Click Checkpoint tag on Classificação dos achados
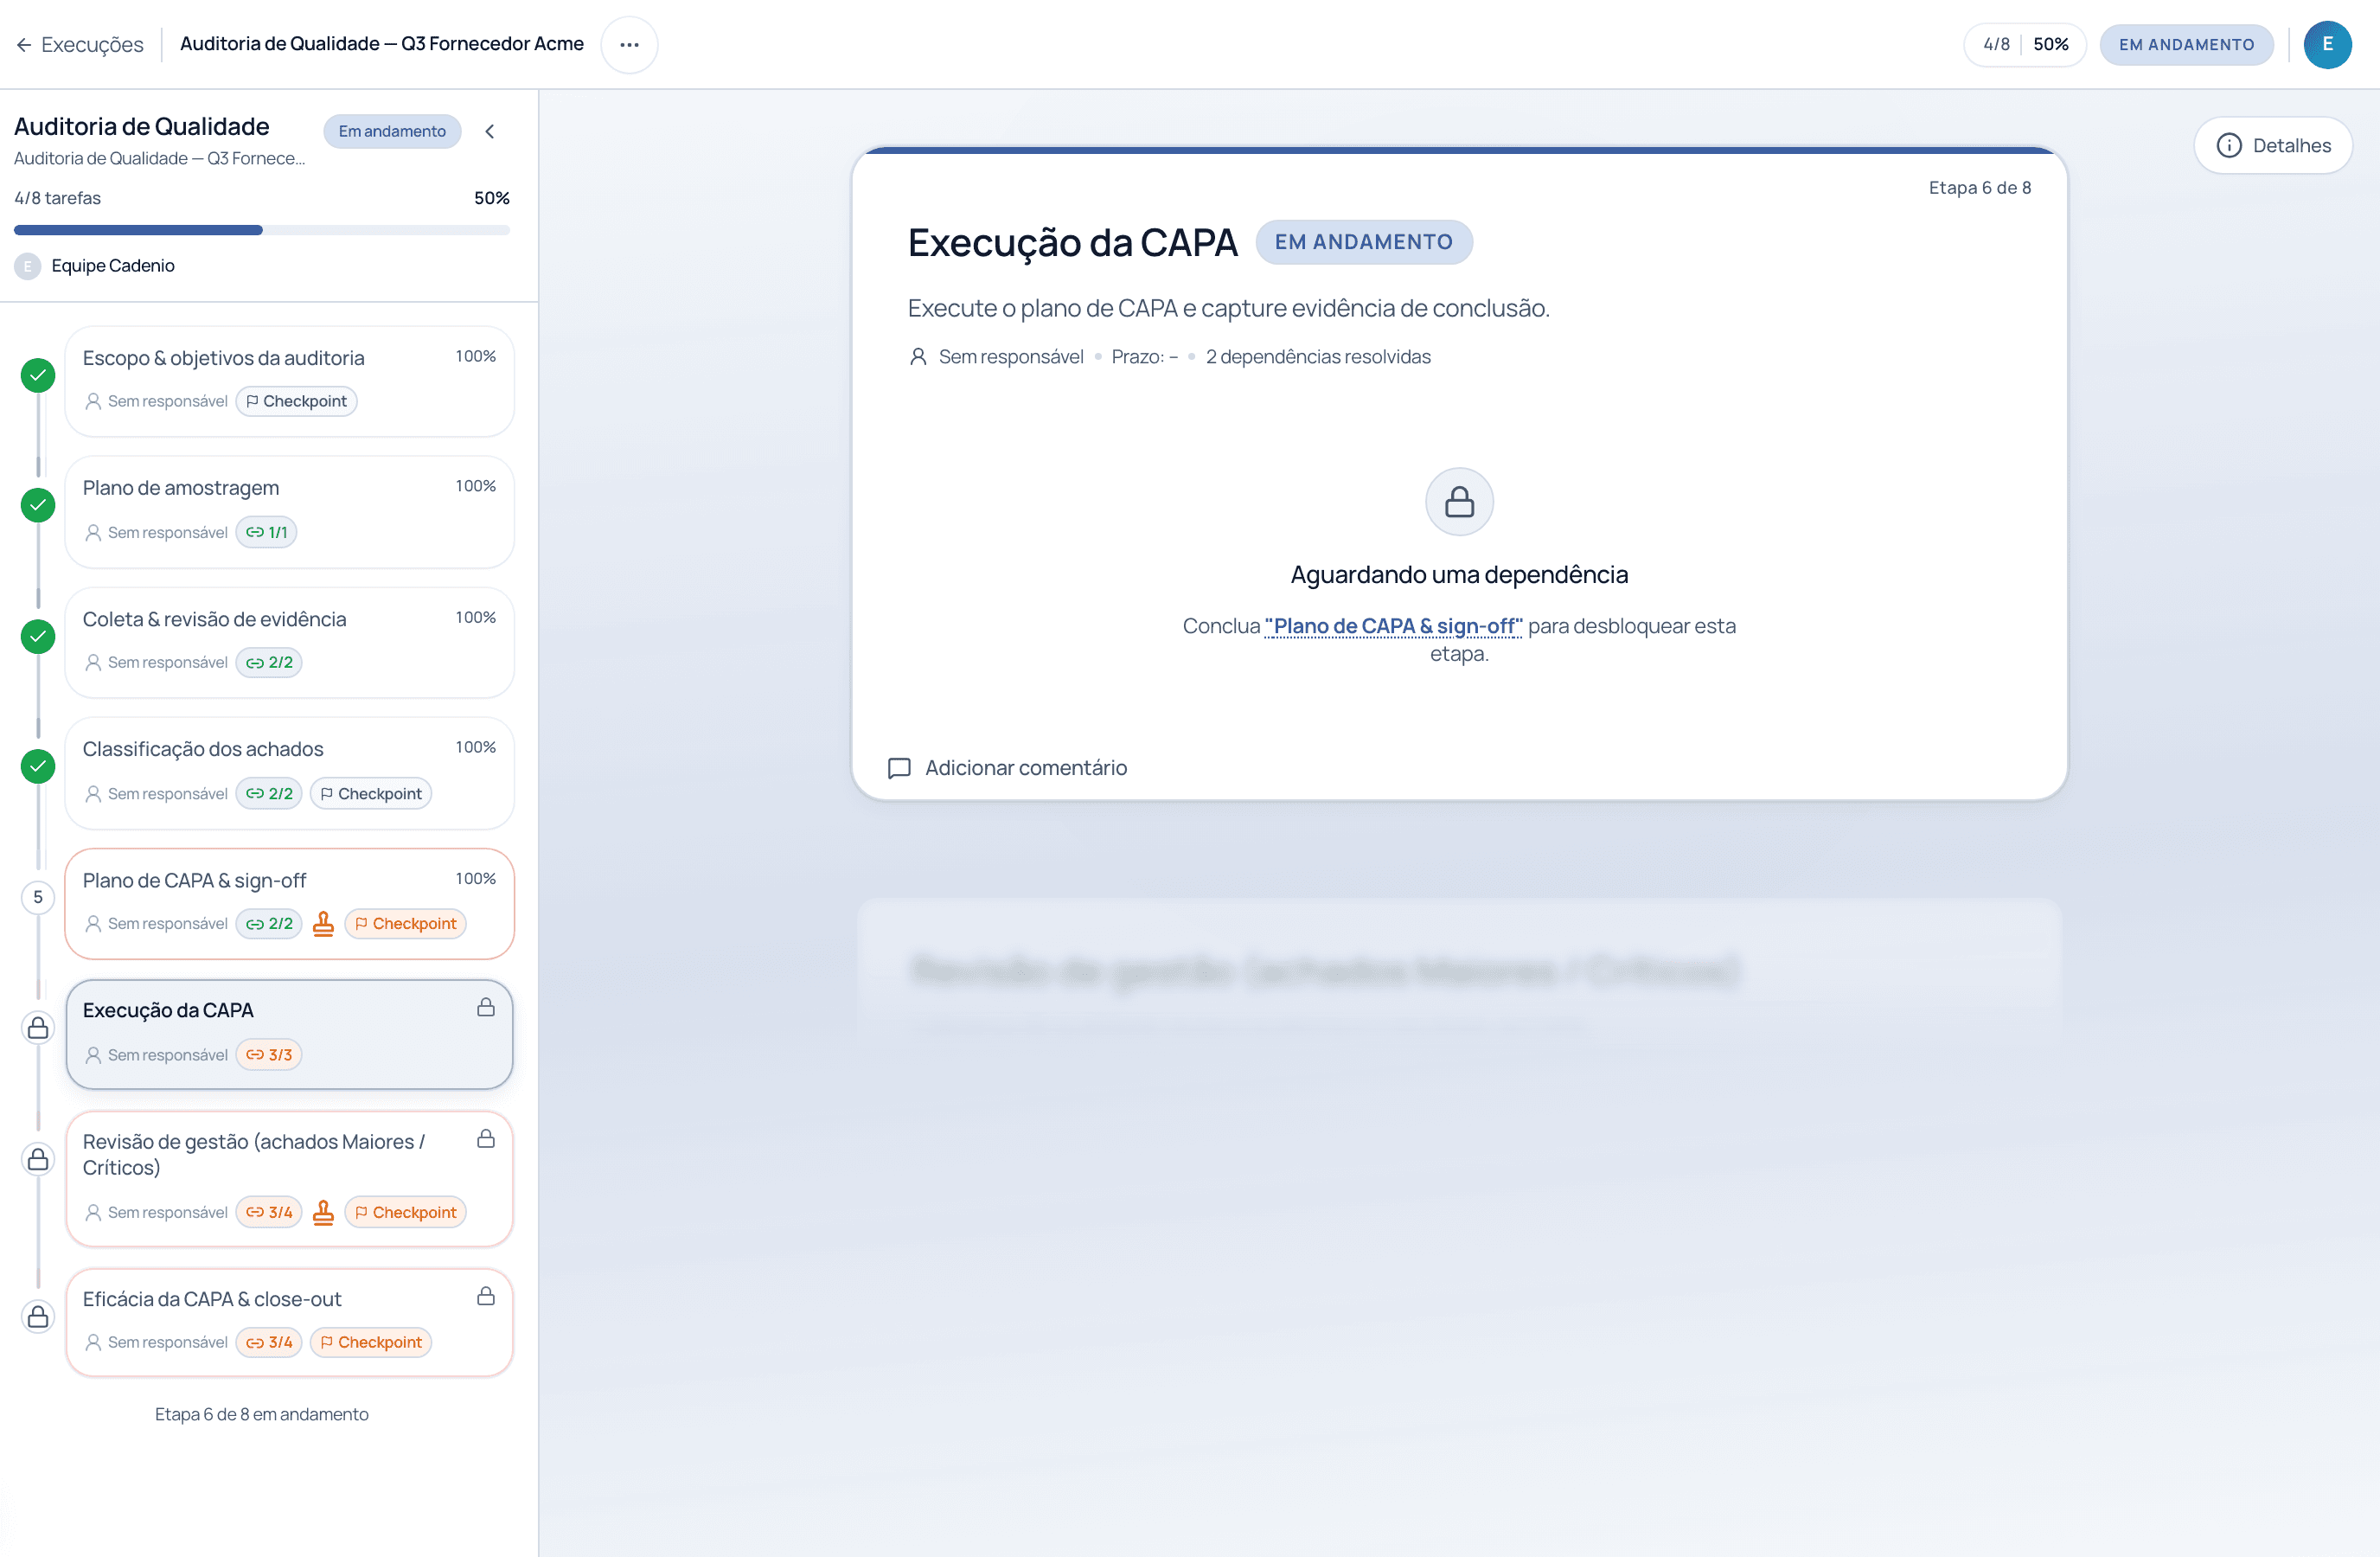Viewport: 2380px width, 1557px height. click(x=371, y=793)
